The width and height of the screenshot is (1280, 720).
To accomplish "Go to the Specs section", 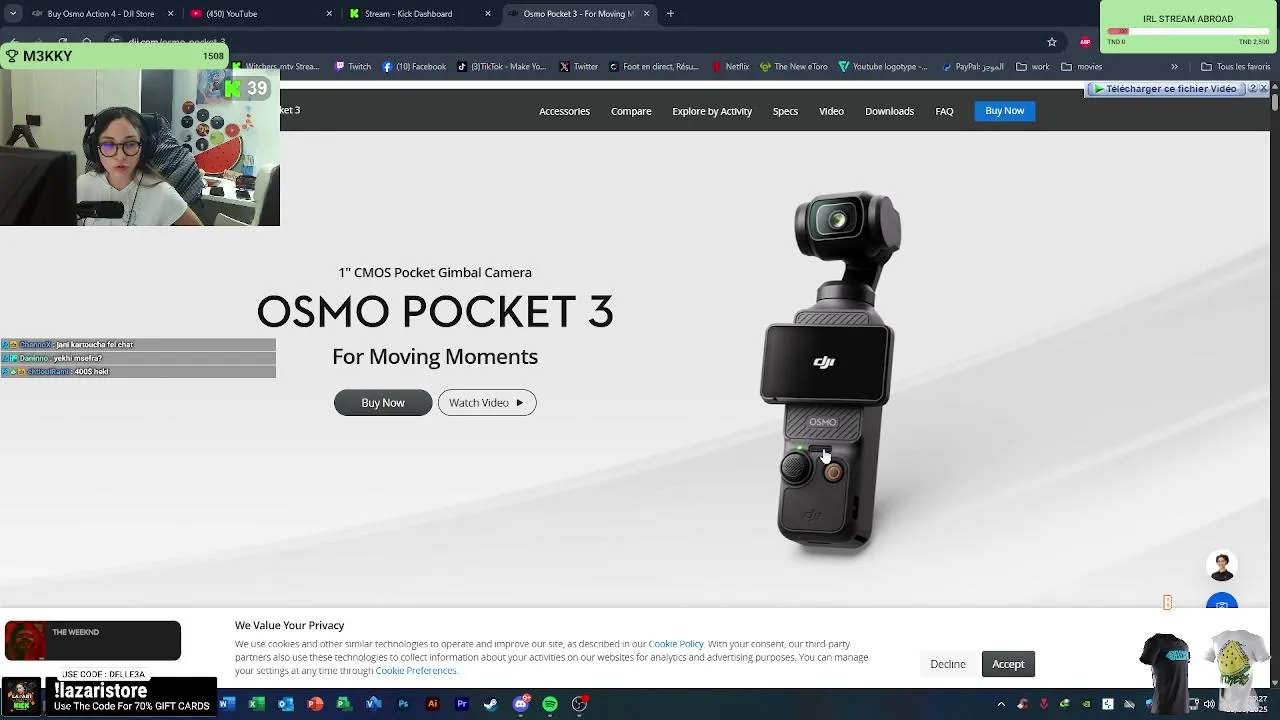I will tap(785, 111).
